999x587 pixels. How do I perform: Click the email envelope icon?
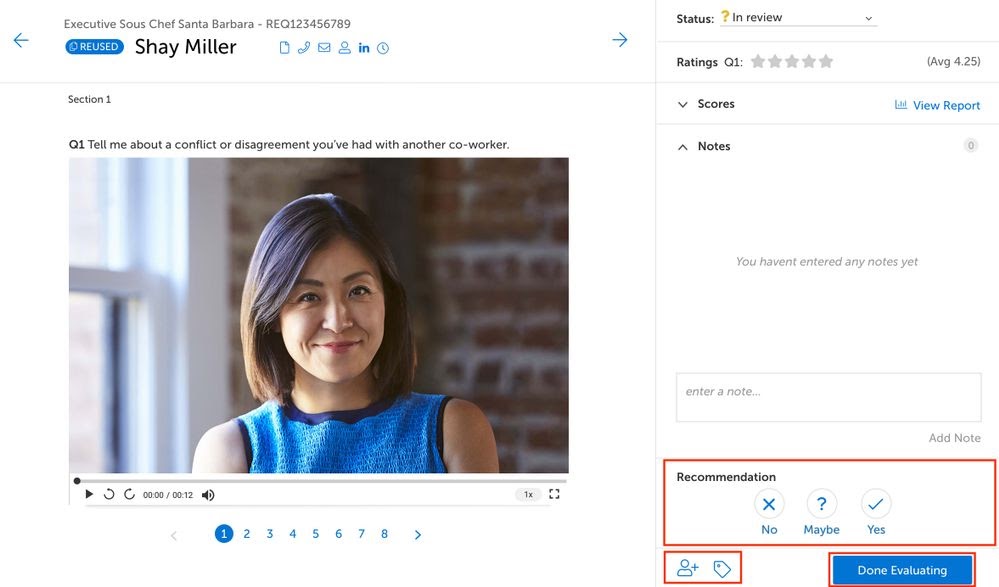(324, 48)
